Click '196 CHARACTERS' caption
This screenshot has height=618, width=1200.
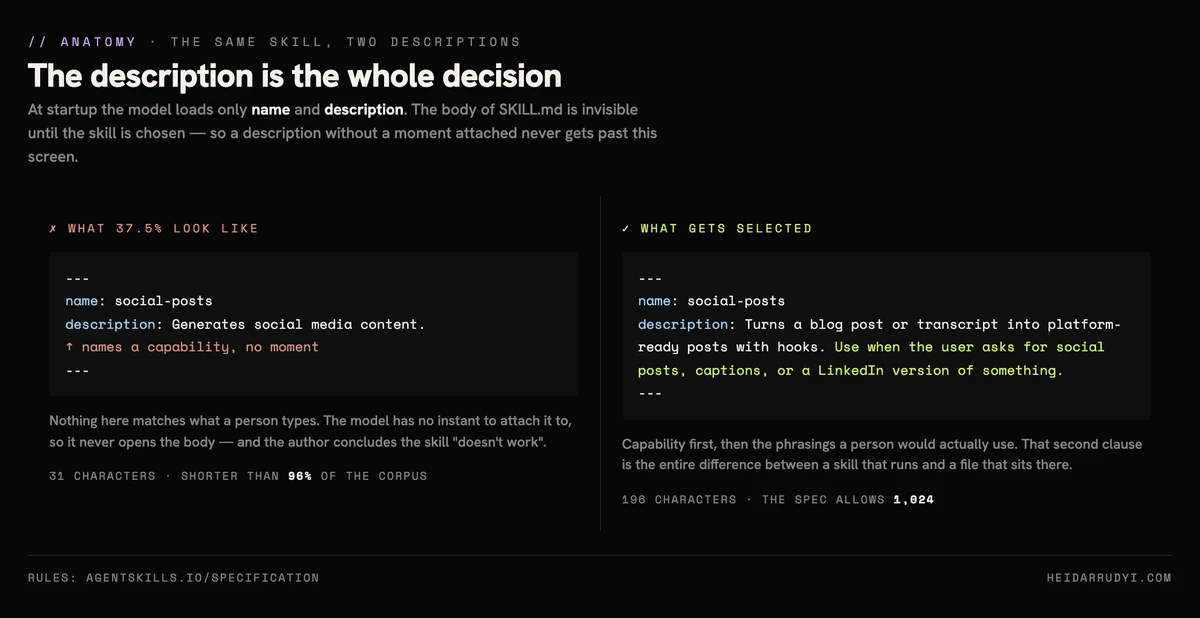coord(679,499)
